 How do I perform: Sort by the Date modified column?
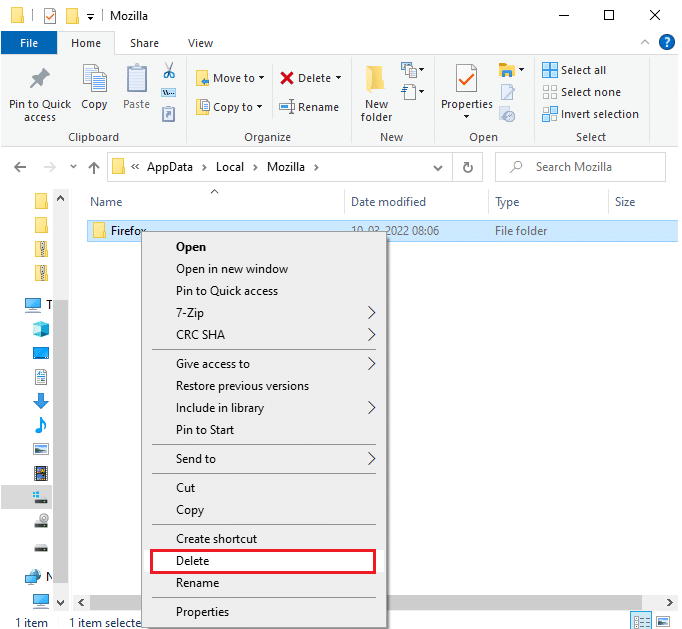coord(416,202)
